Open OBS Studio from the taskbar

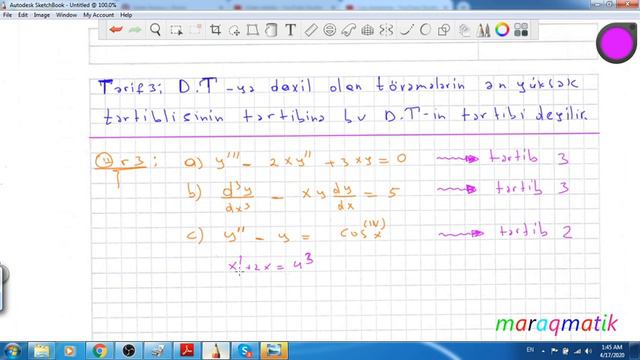point(129,351)
